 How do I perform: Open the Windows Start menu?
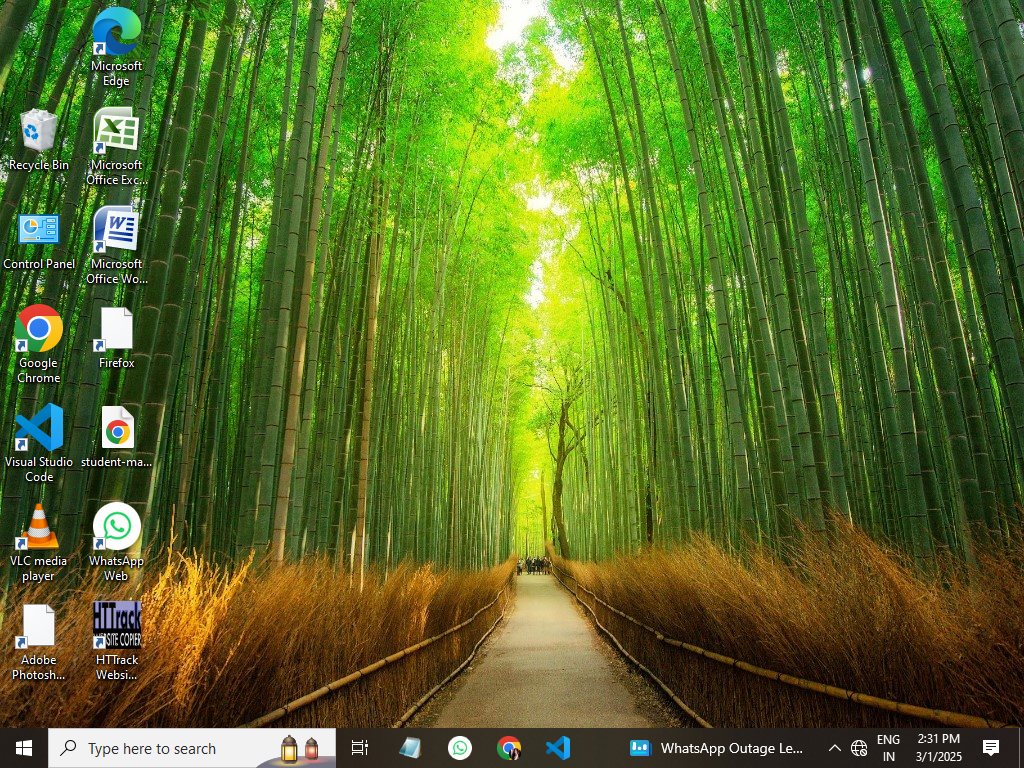pyautogui.click(x=24, y=748)
